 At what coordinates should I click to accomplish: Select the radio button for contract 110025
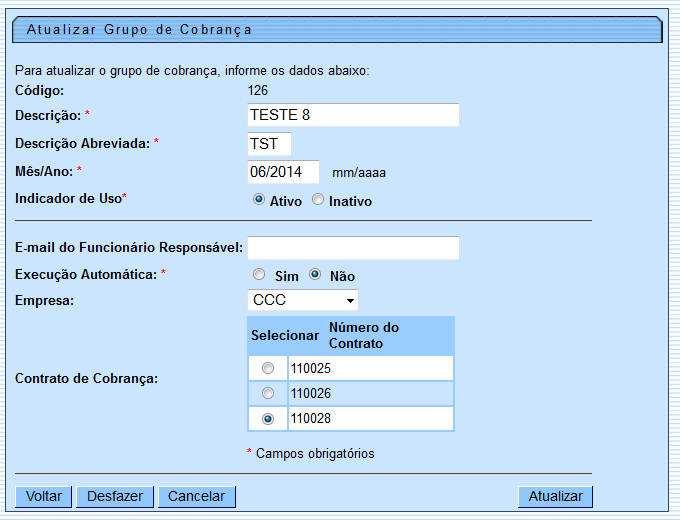[267, 368]
